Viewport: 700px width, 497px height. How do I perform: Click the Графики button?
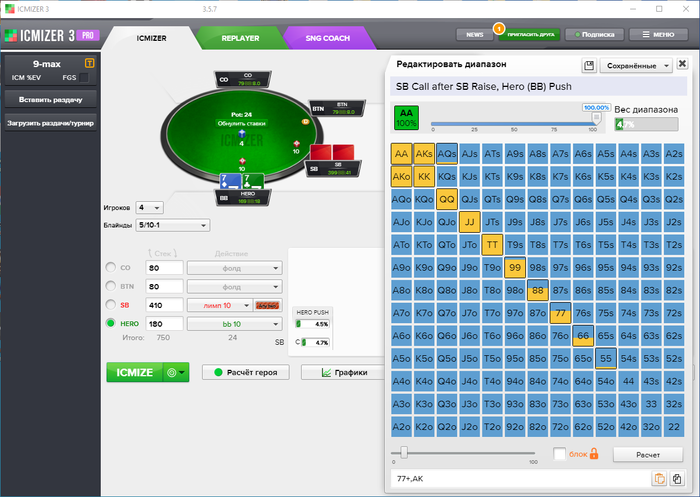tap(344, 372)
